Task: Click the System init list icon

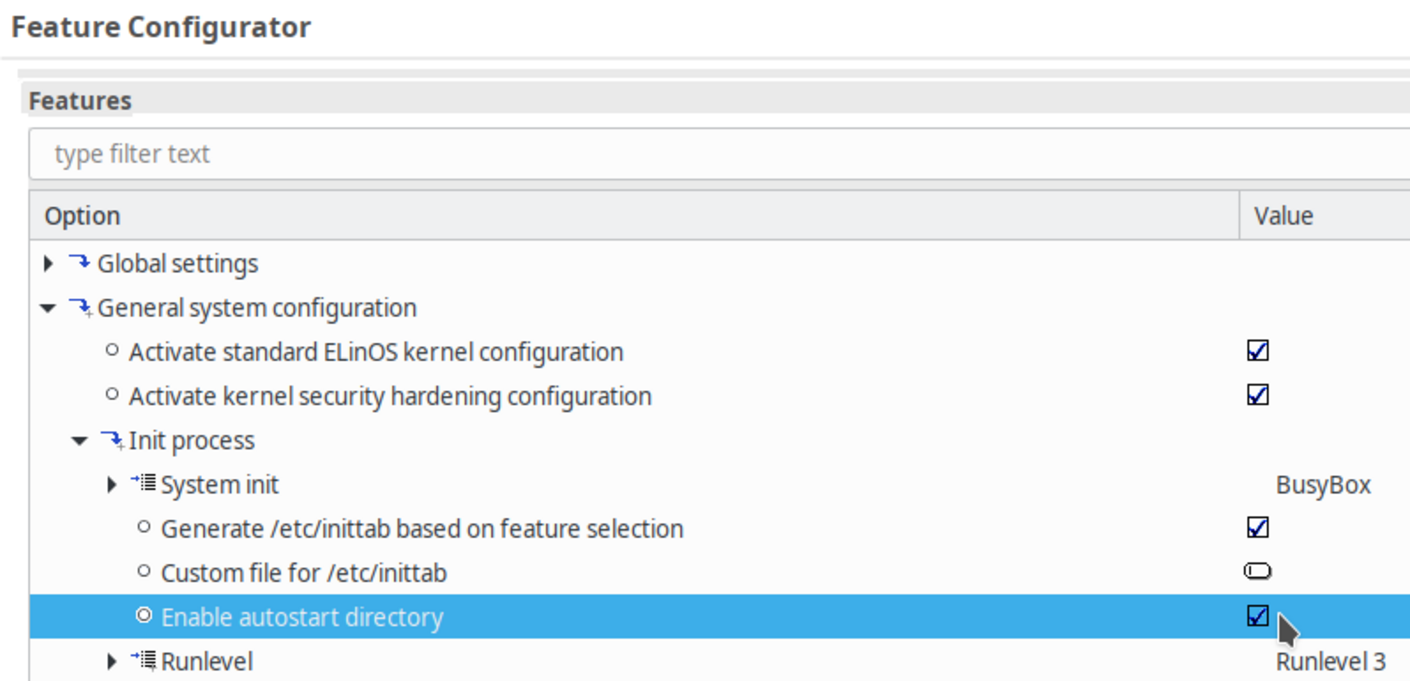Action: (x=144, y=484)
